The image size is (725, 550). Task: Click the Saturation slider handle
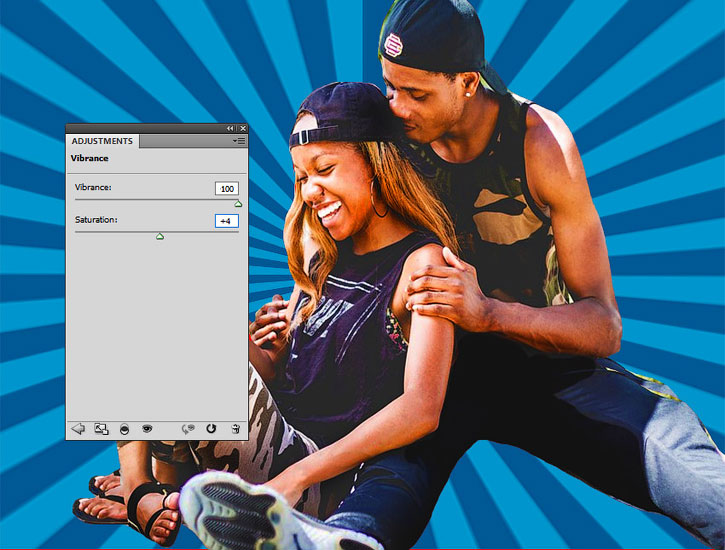(160, 237)
